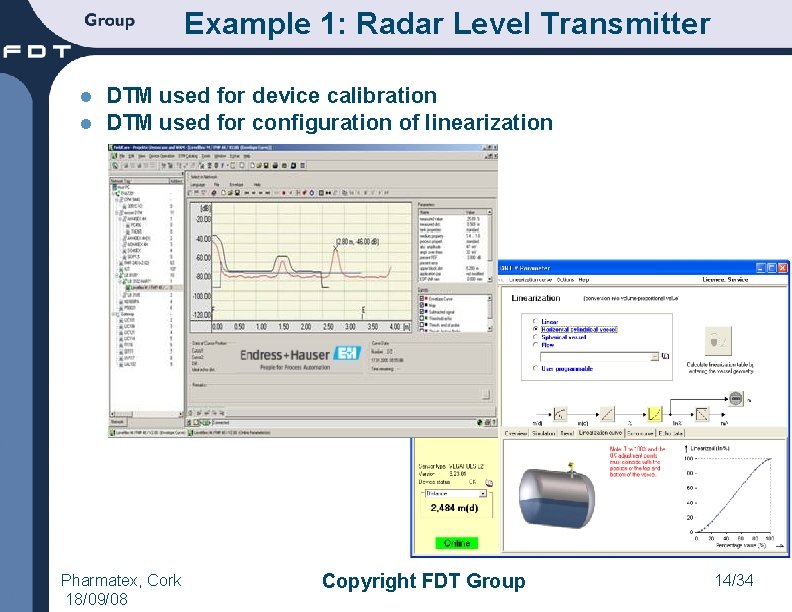
Task: Open the Echo curve tab
Action: coord(640,433)
